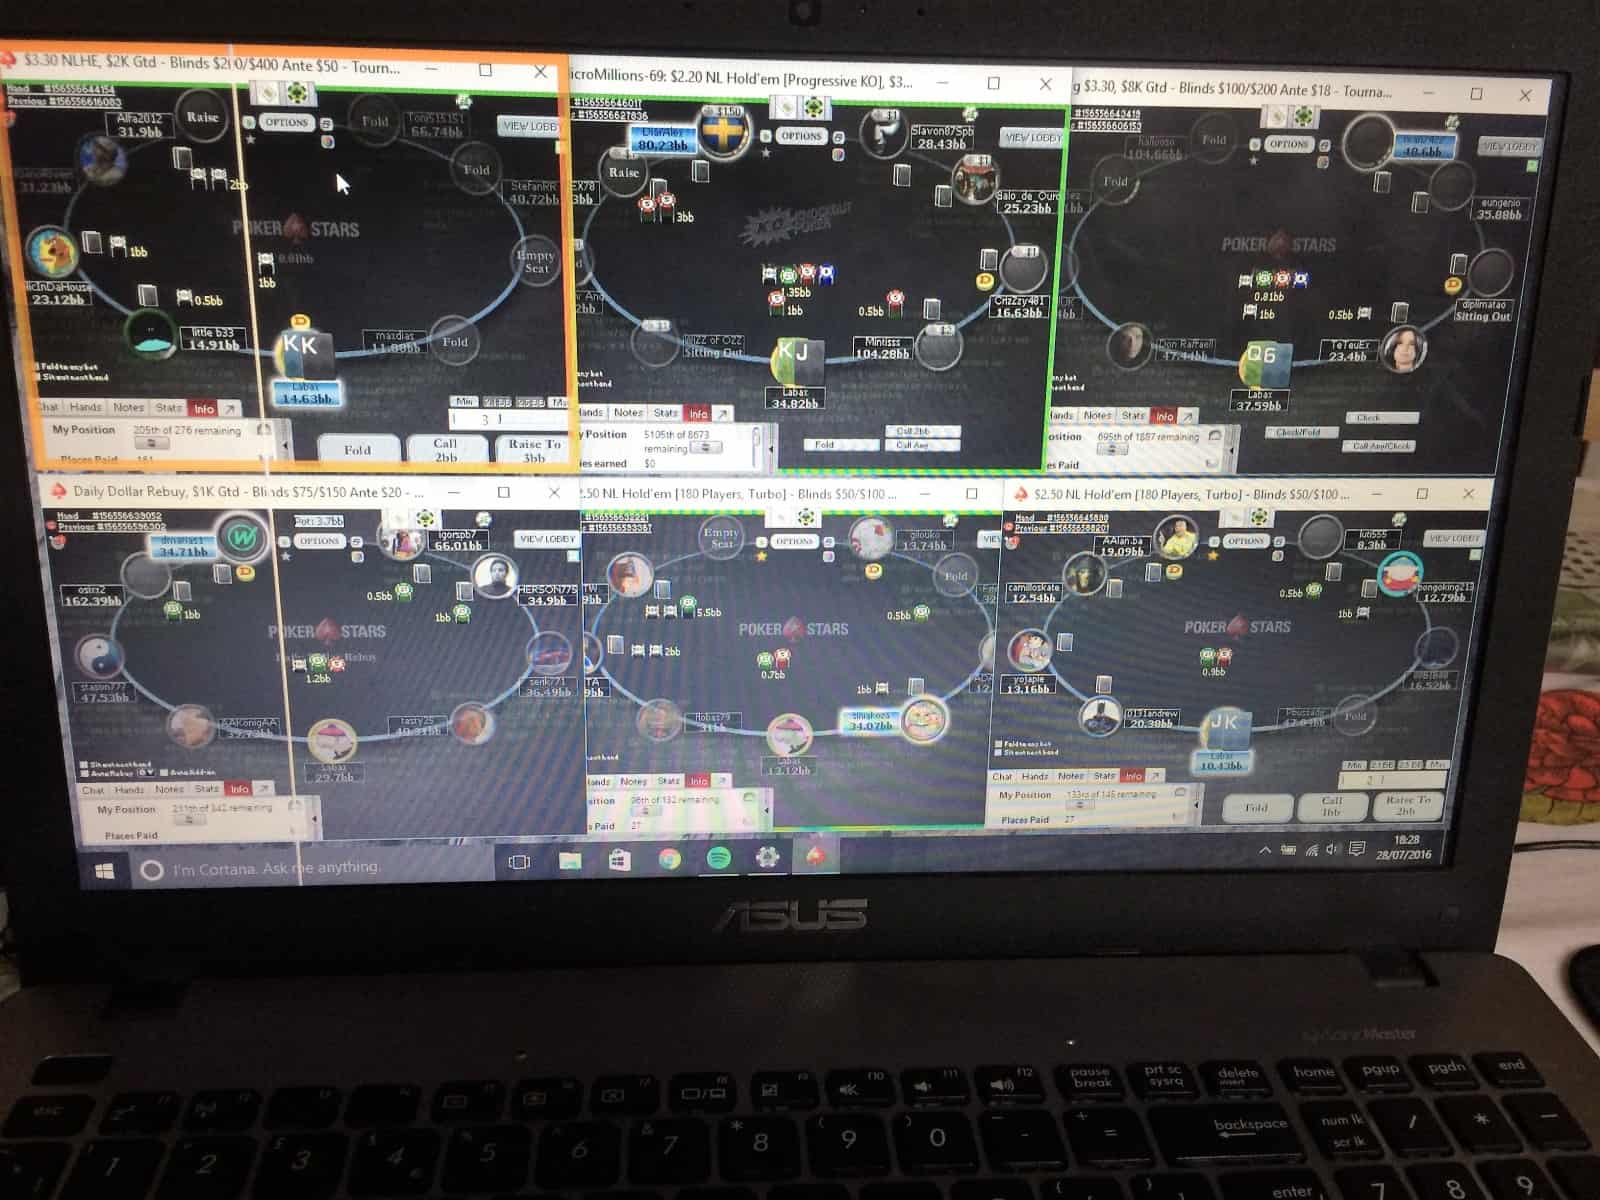Screen dimensions: 1600x1200
Task: Click Fold button in right $2.50 Turbo table
Action: 1257,807
